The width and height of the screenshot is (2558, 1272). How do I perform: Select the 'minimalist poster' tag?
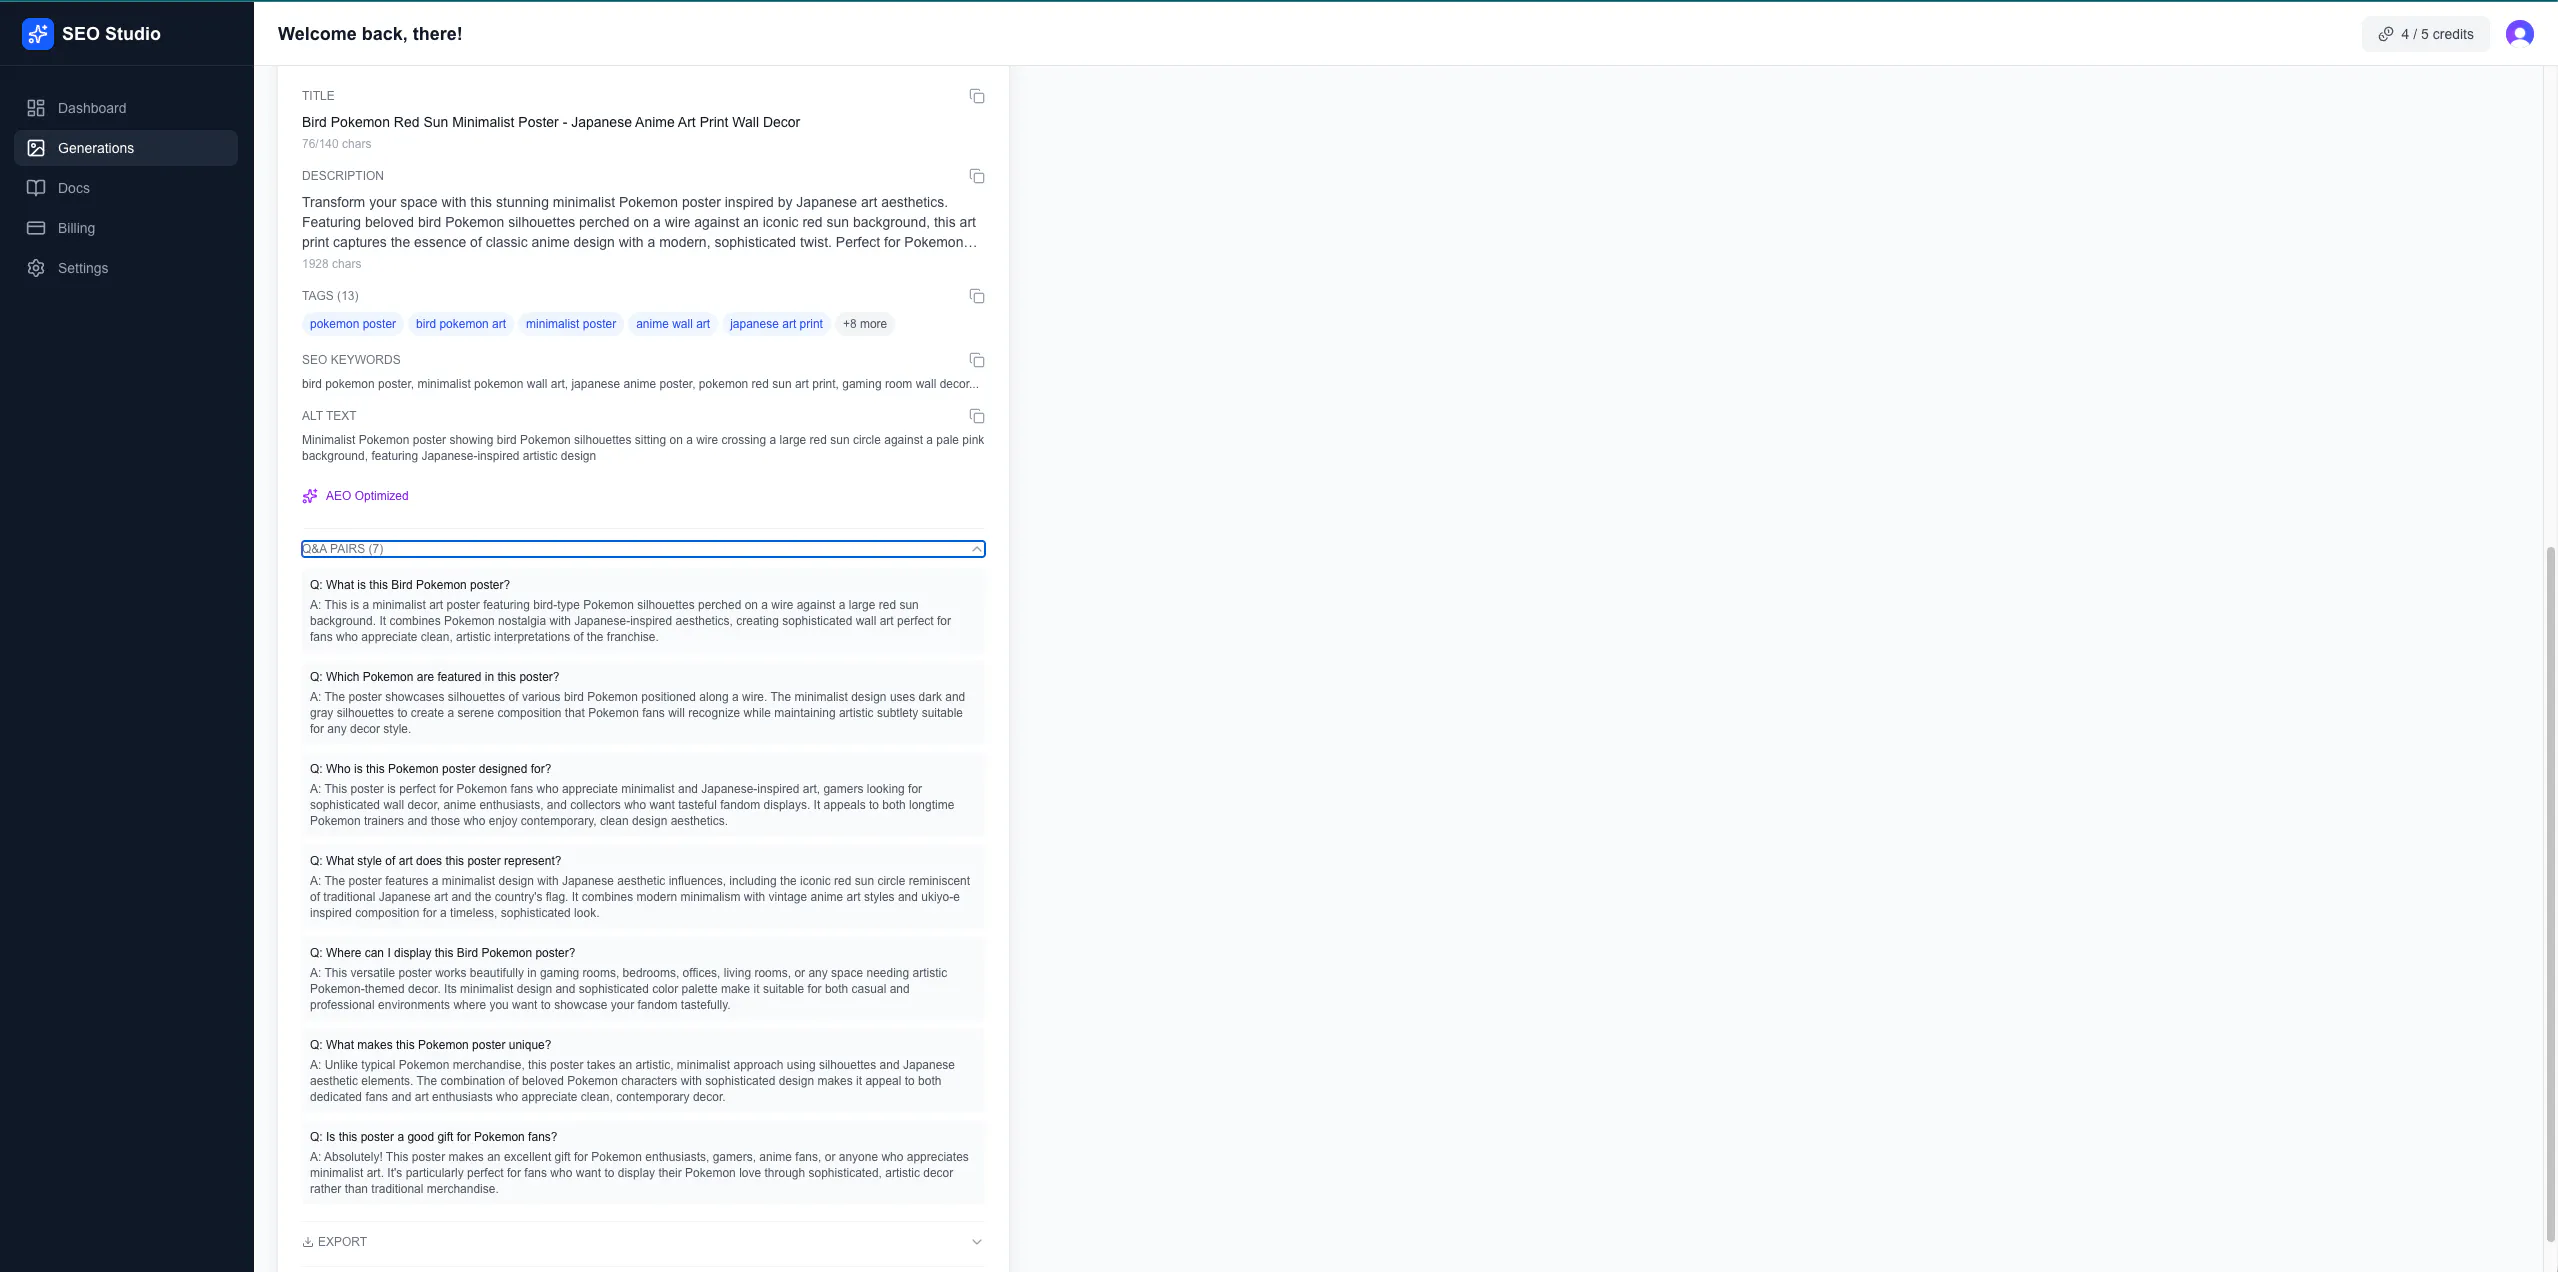tap(571, 324)
